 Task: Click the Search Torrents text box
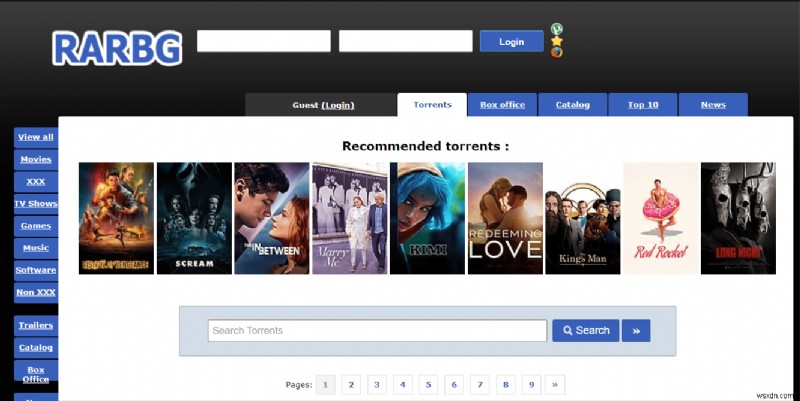tap(377, 331)
